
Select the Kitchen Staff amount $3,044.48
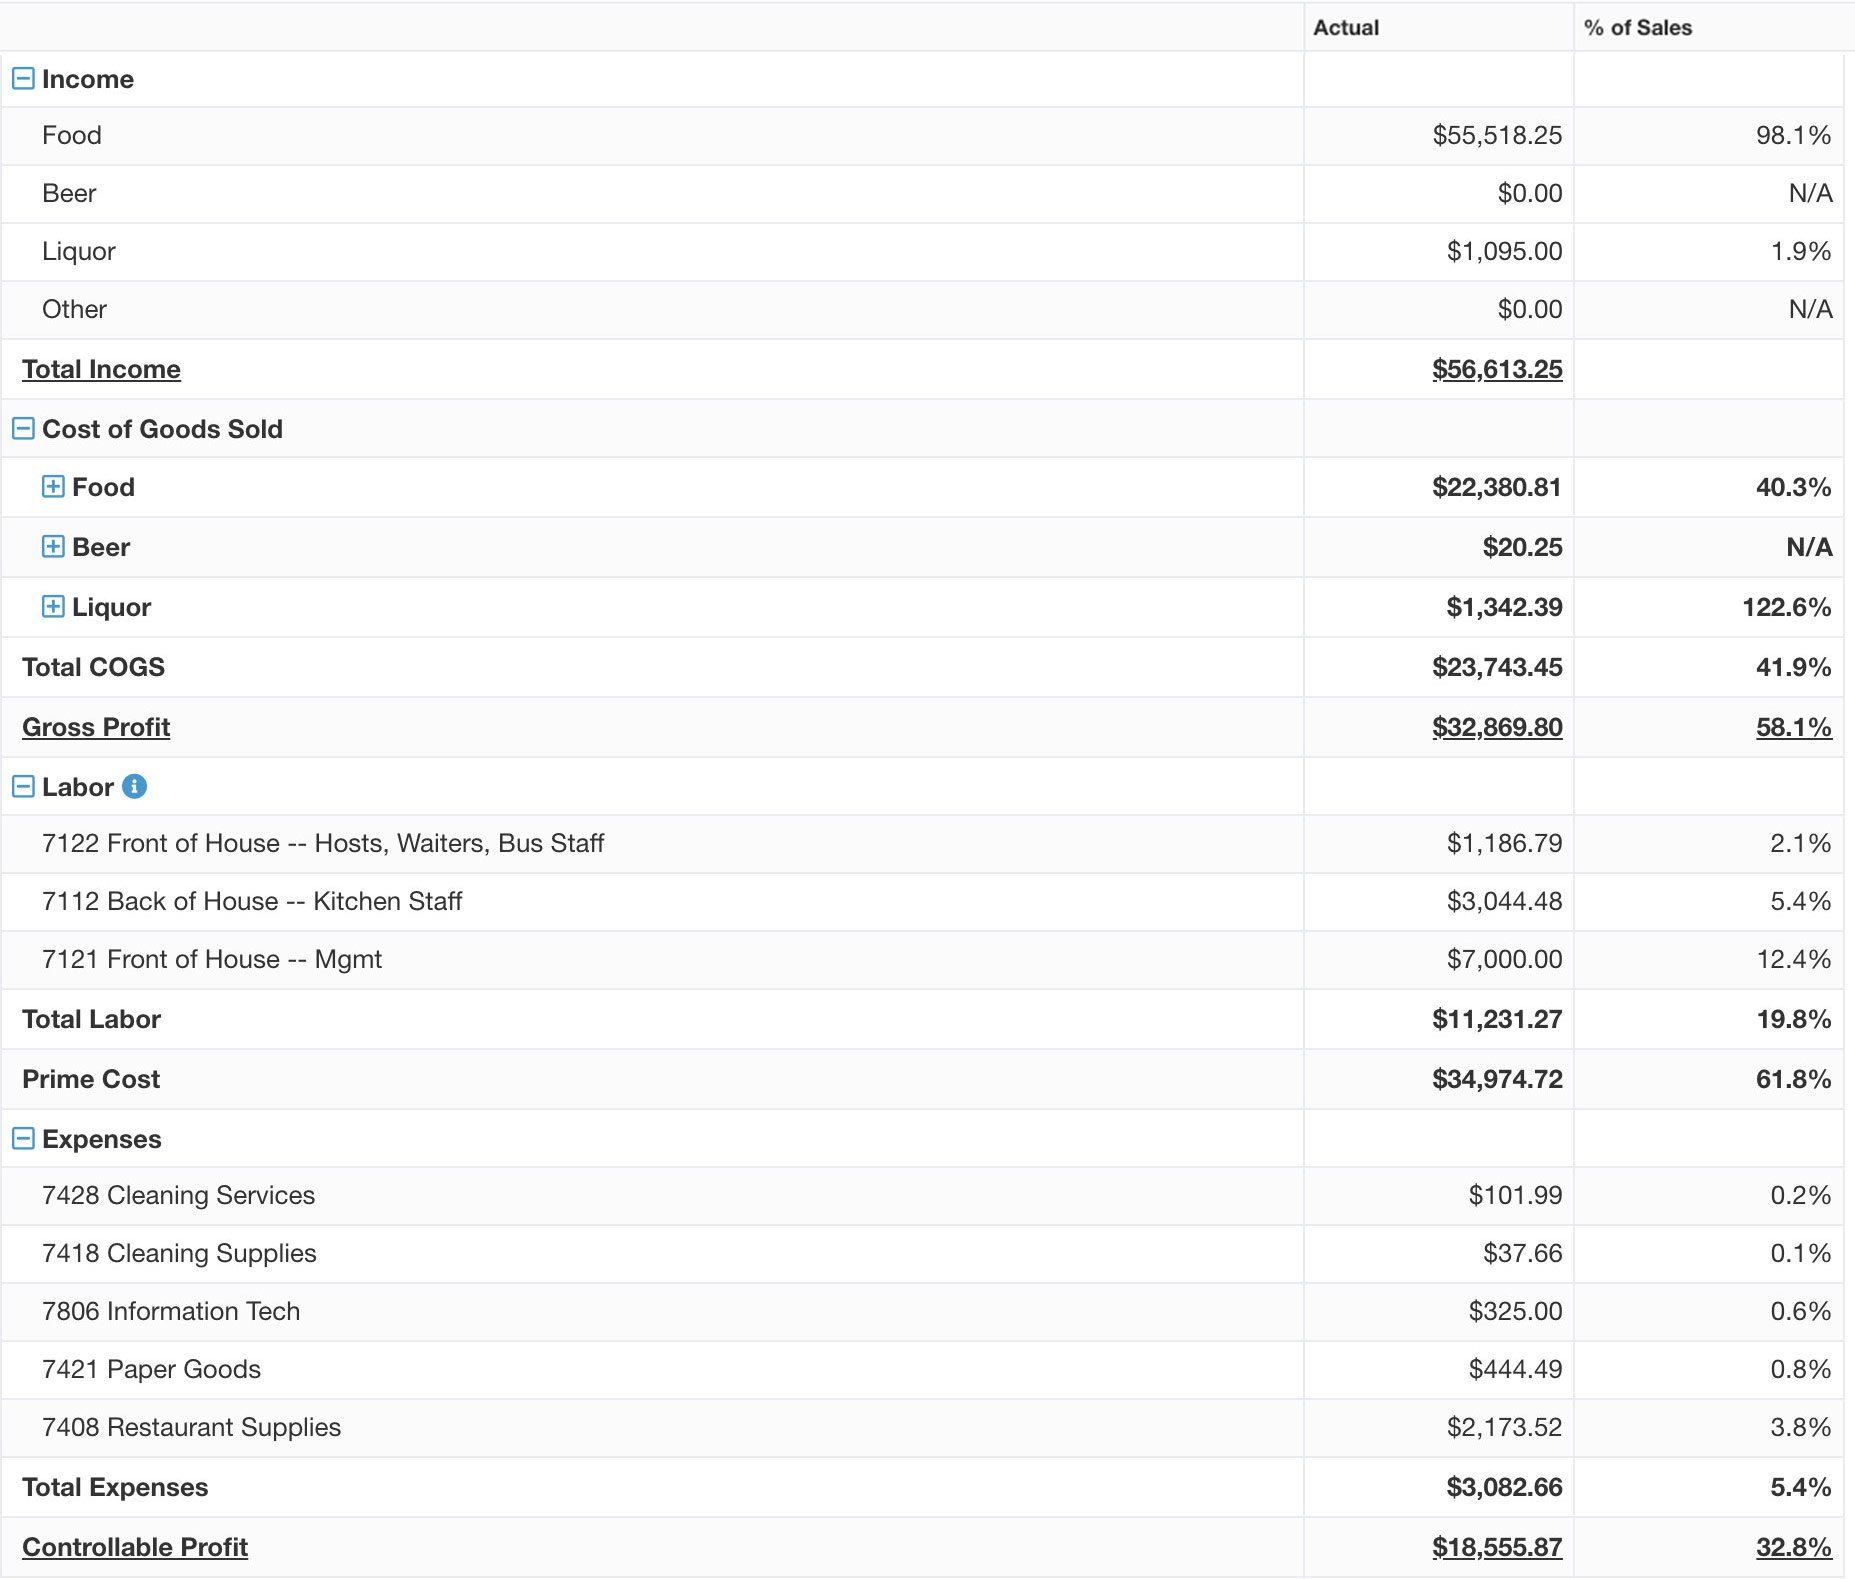pyautogui.click(x=1504, y=901)
